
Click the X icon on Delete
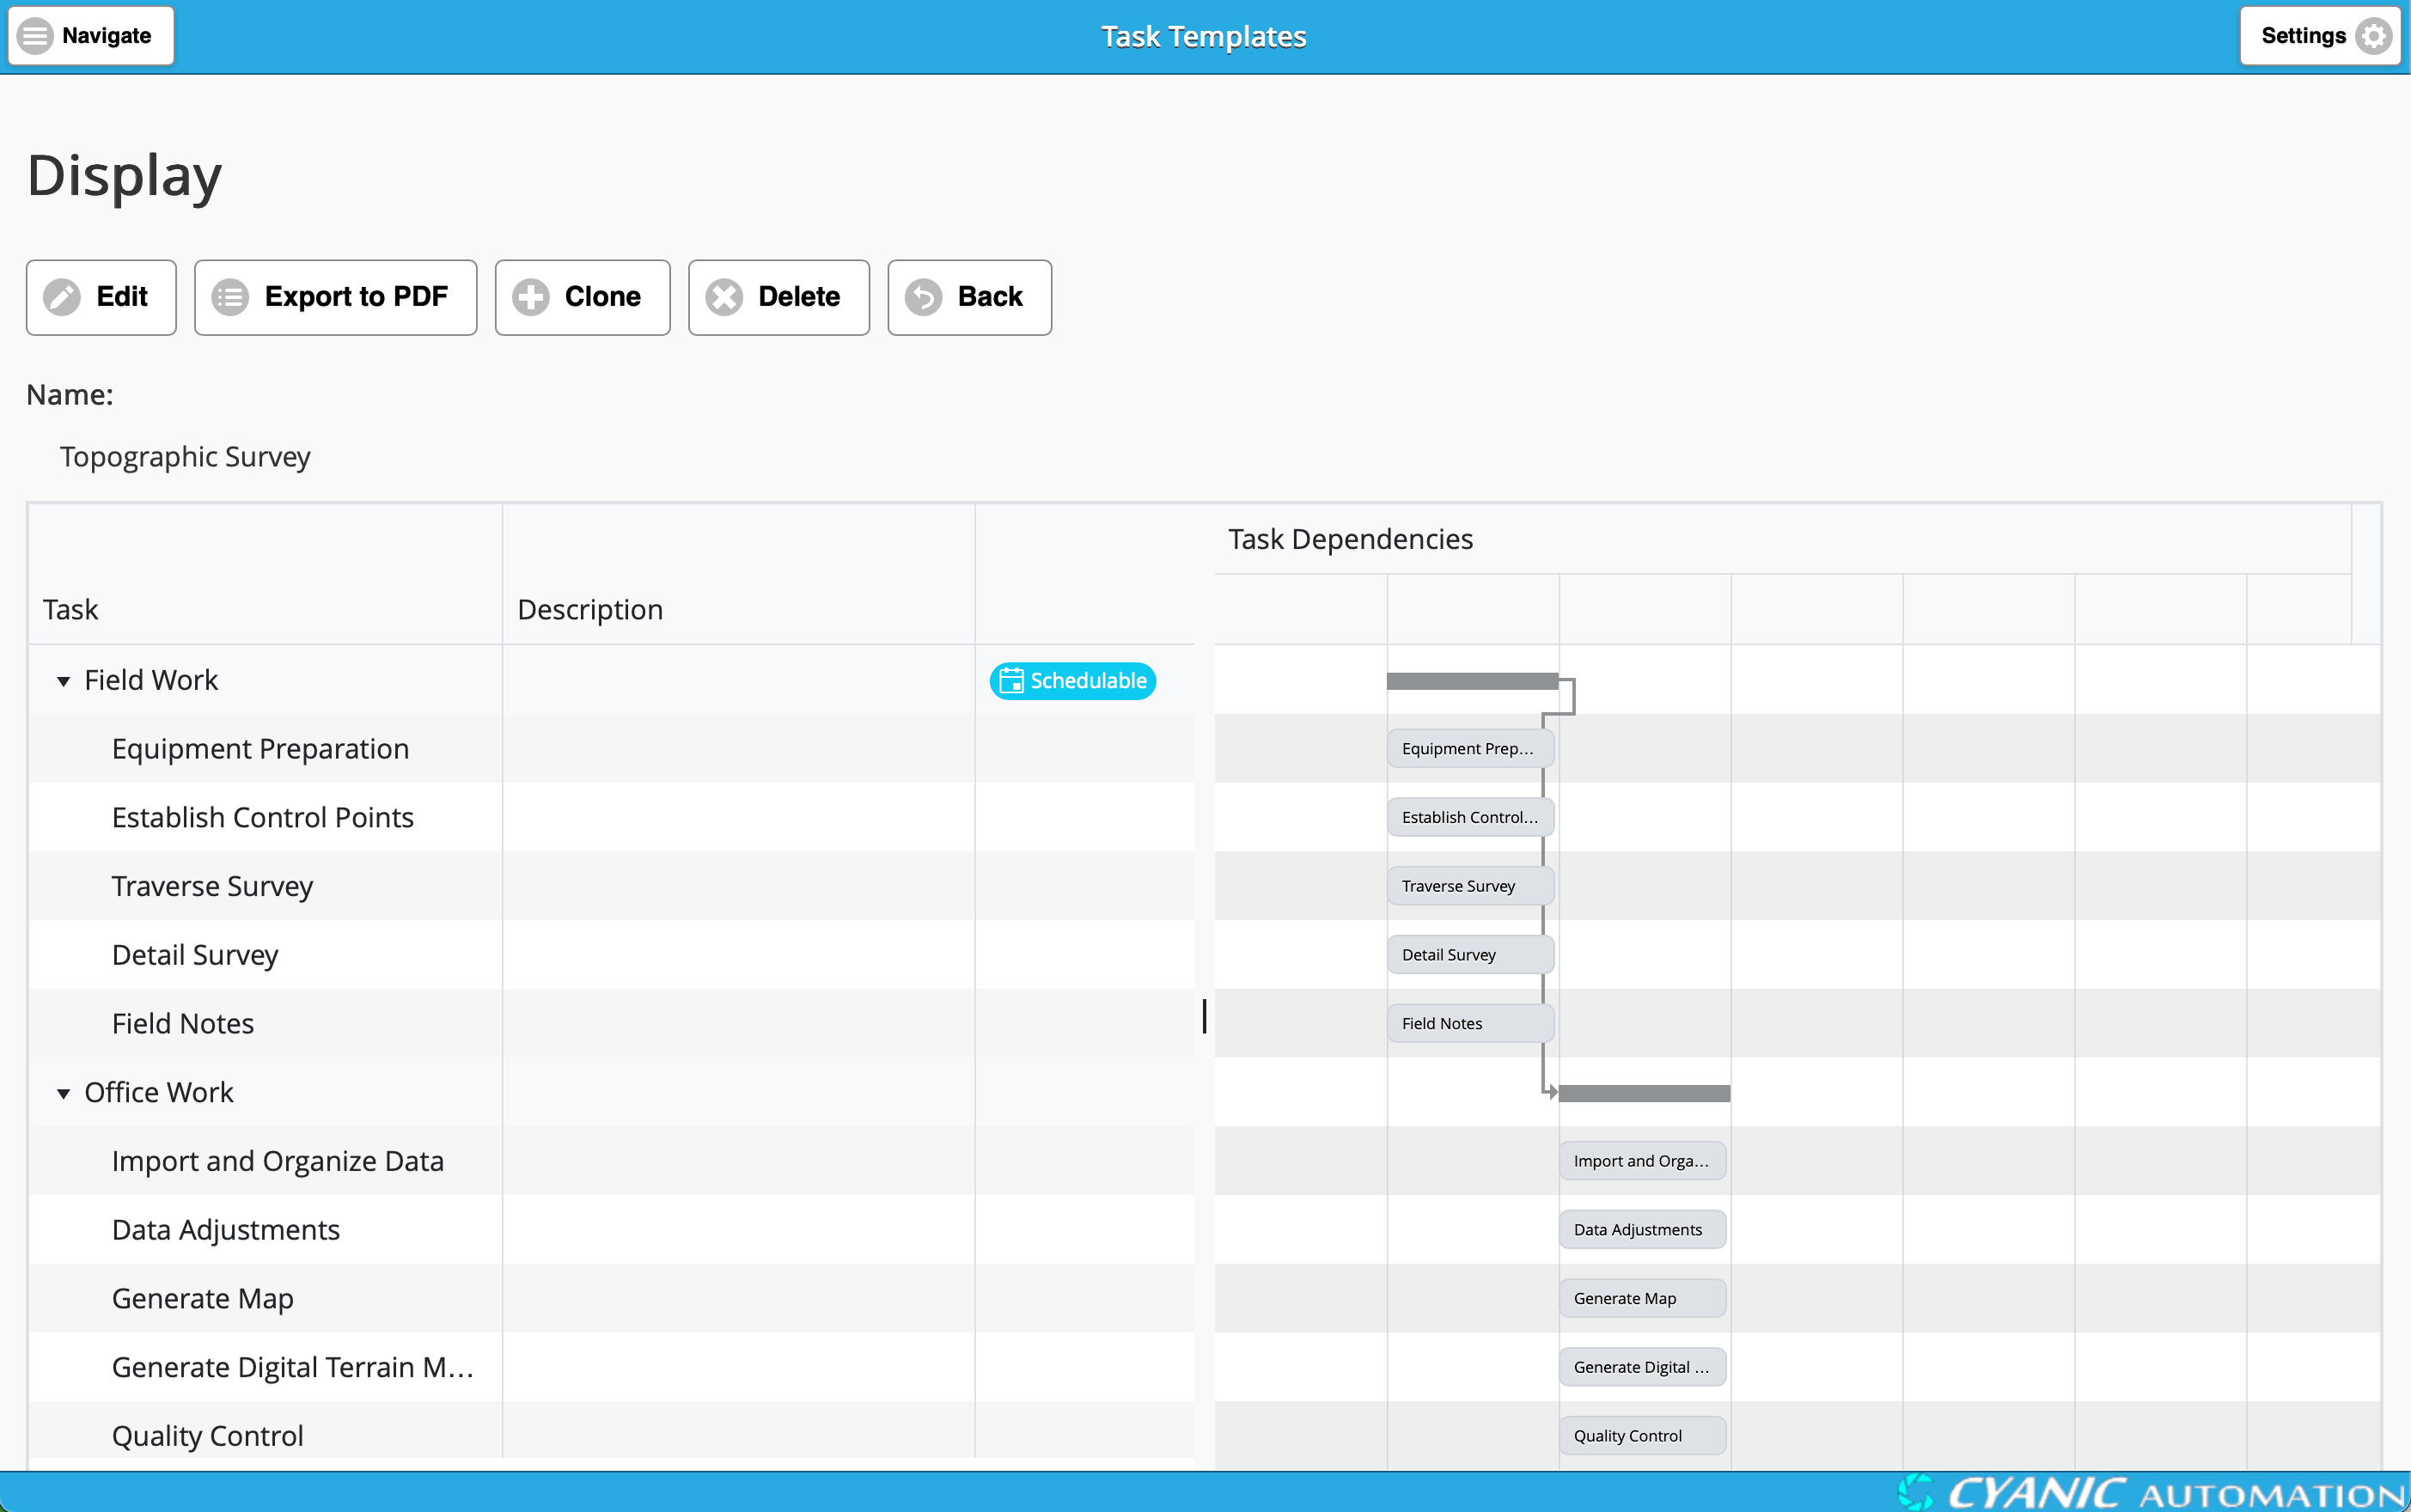point(724,297)
